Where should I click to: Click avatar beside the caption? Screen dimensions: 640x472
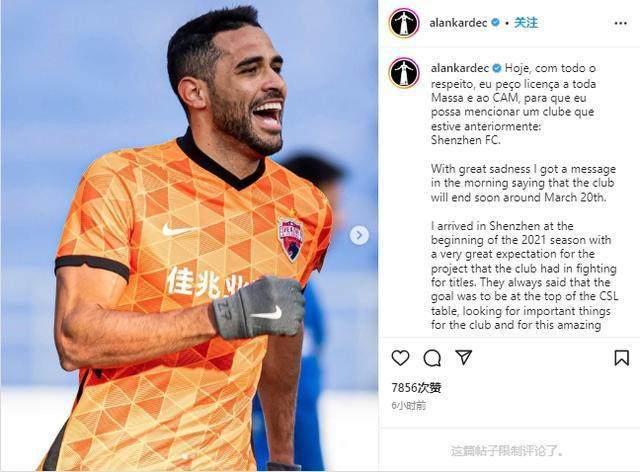[x=404, y=73]
